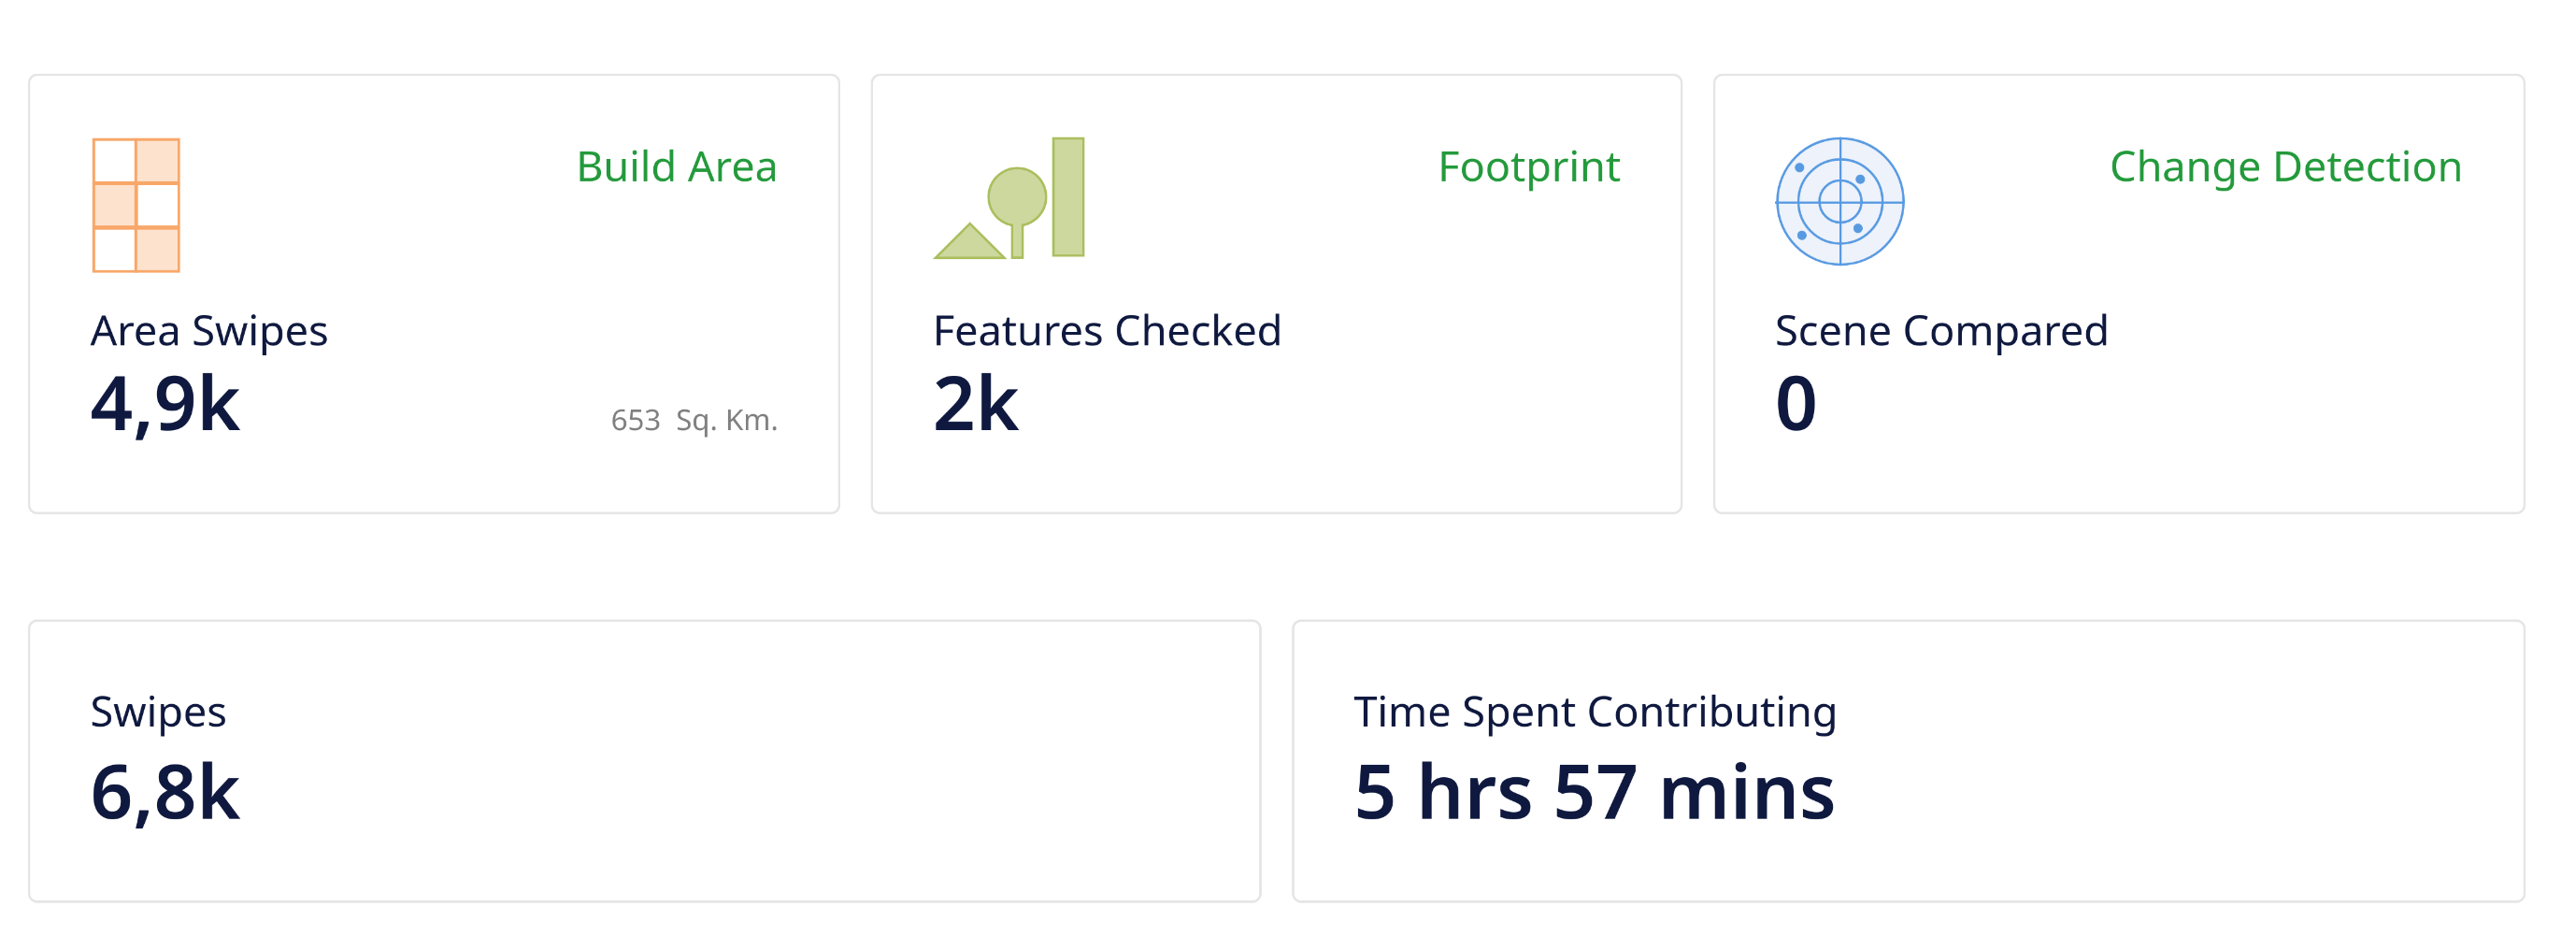Click the Scene Compared heading

[1941, 331]
